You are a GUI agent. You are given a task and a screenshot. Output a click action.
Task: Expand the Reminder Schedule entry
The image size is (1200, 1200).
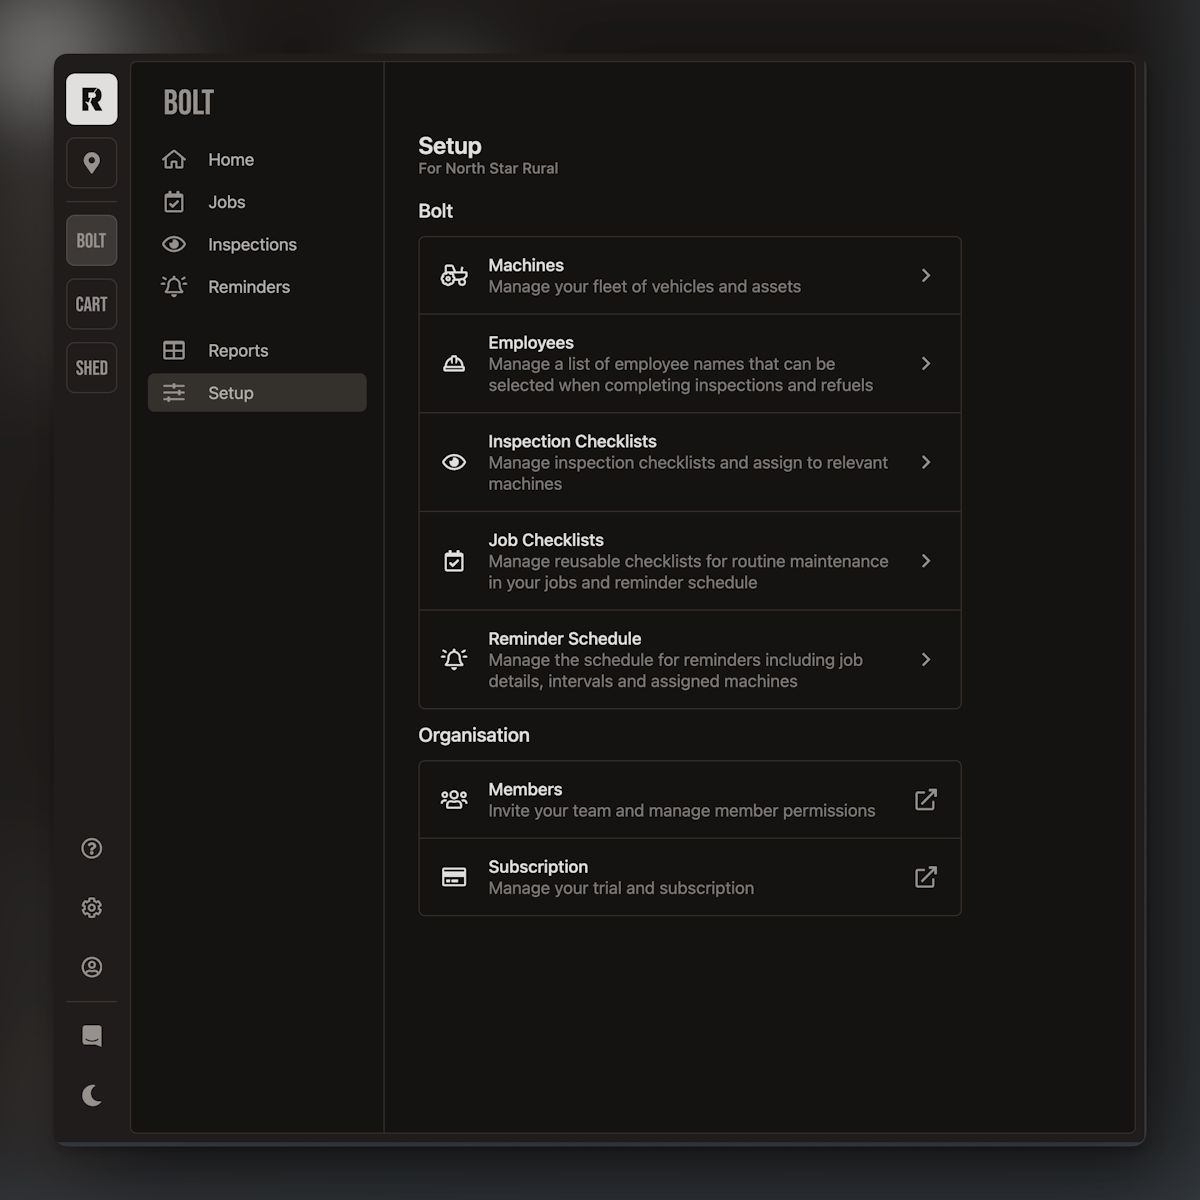[689, 660]
